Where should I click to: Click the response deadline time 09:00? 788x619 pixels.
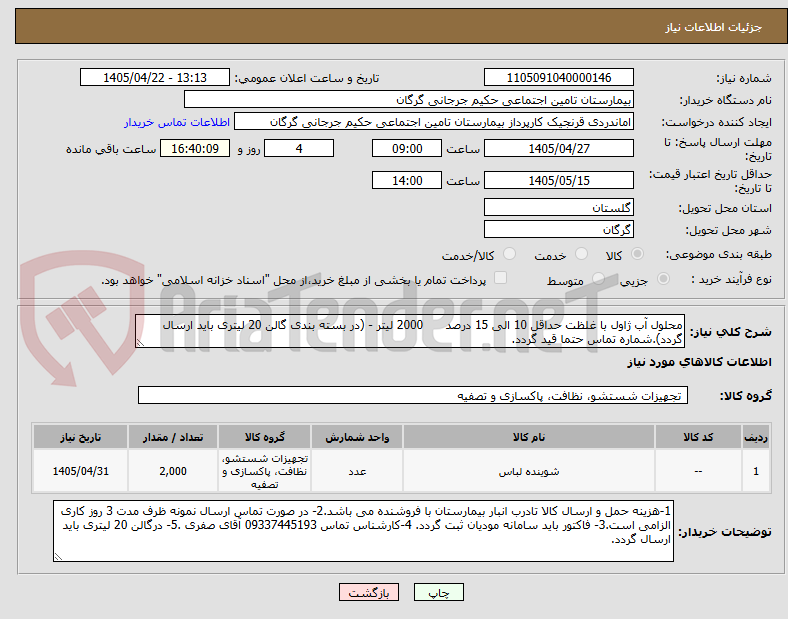point(407,149)
